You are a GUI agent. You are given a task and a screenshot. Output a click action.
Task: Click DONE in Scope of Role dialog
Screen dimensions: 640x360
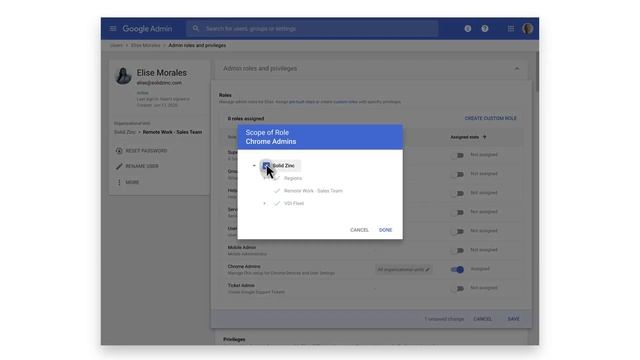385,230
